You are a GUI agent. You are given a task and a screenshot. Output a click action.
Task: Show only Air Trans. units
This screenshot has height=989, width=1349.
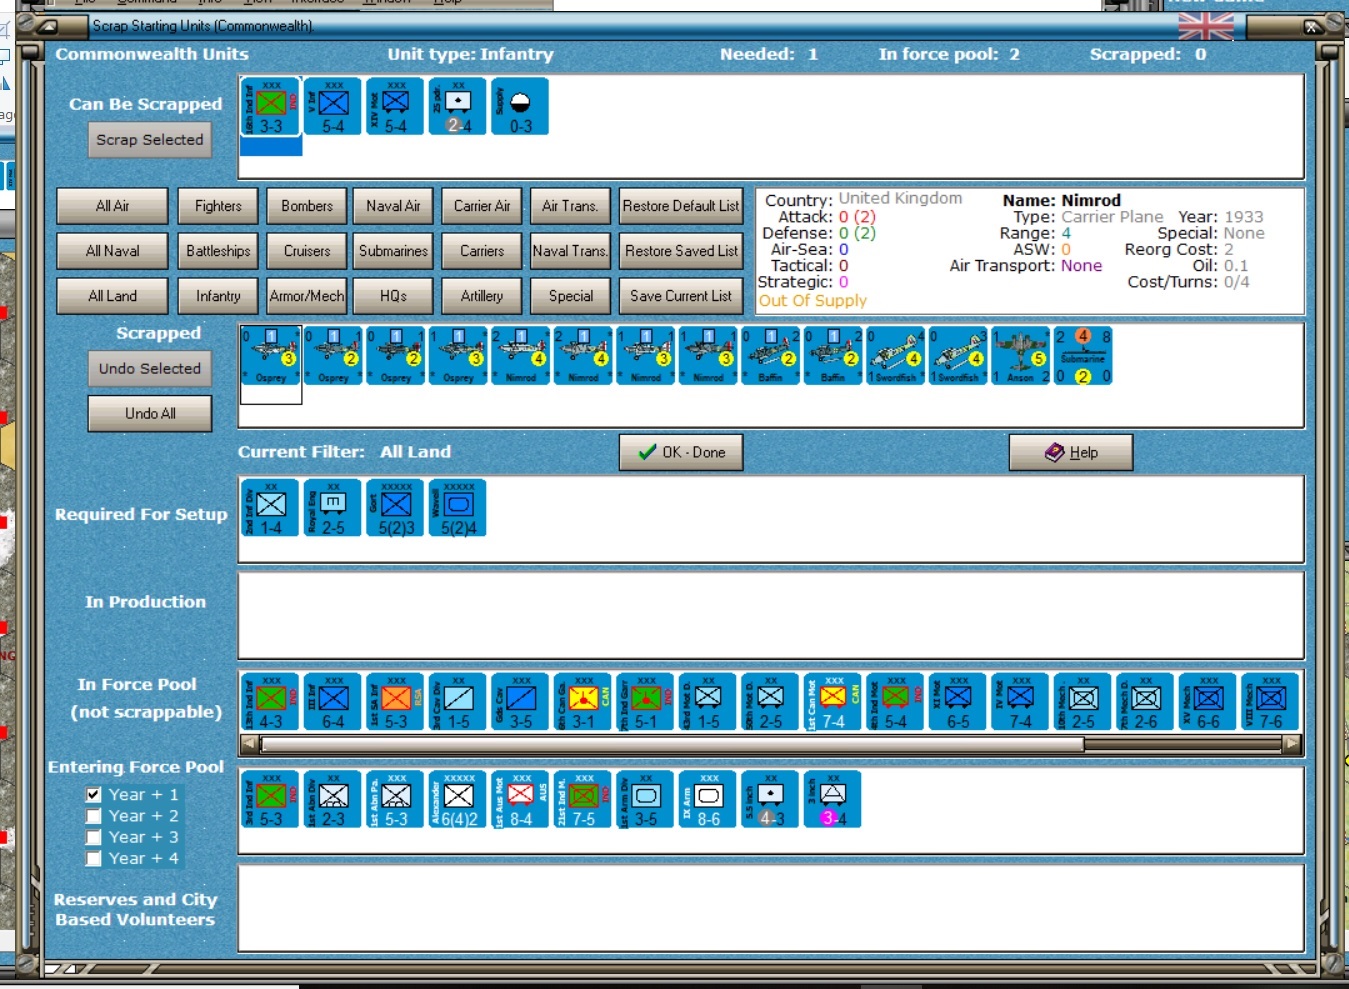570,206
